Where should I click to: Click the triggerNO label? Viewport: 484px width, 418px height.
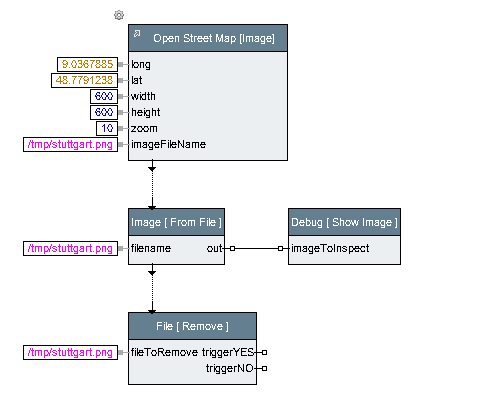[x=230, y=369]
